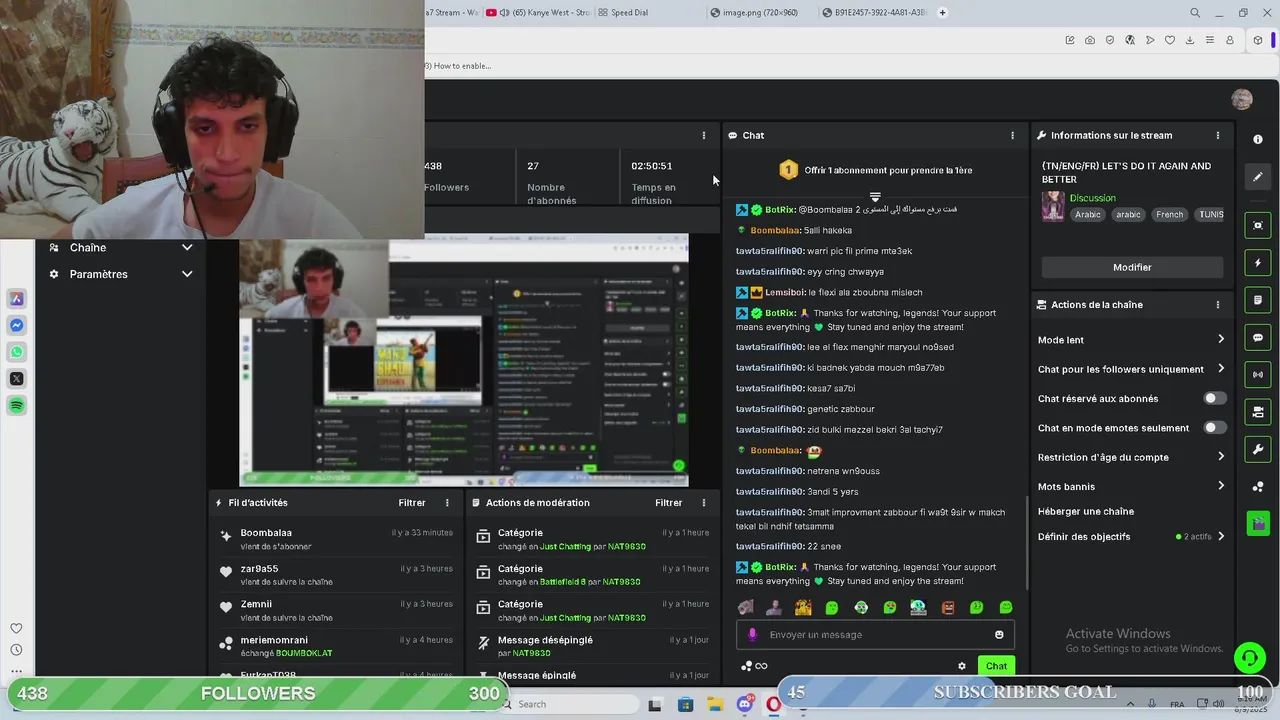Open the browser sidebar heart bookmarks icon
Screen dimensions: 1280x720
click(x=16, y=628)
